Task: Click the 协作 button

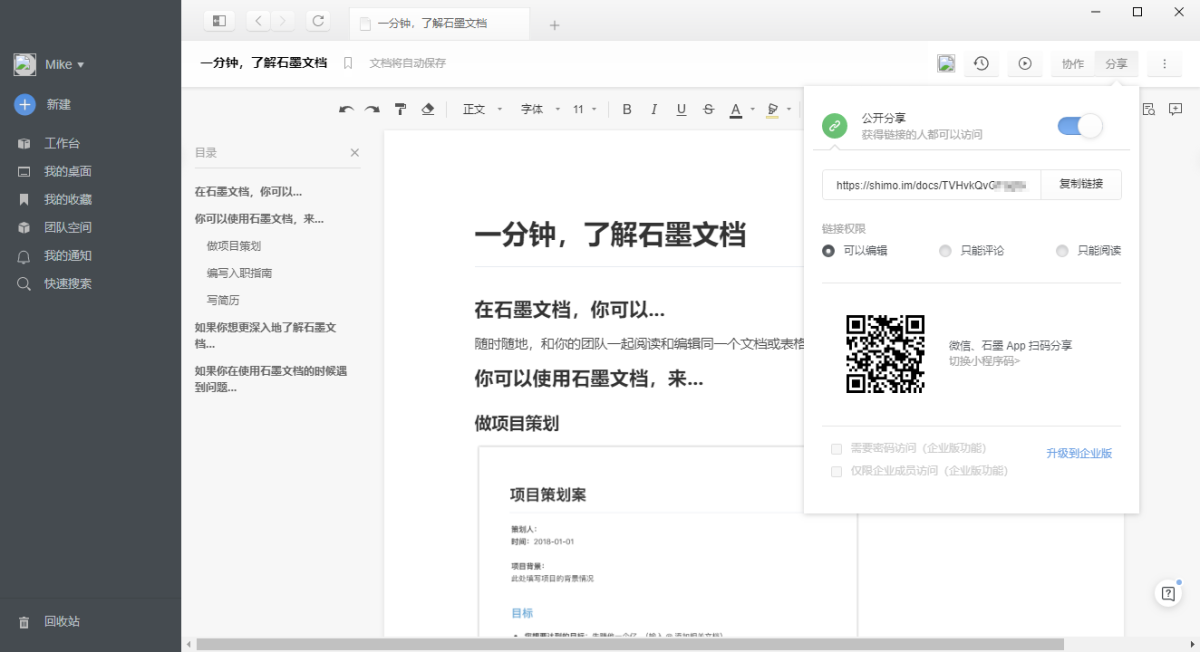Action: coord(1073,63)
